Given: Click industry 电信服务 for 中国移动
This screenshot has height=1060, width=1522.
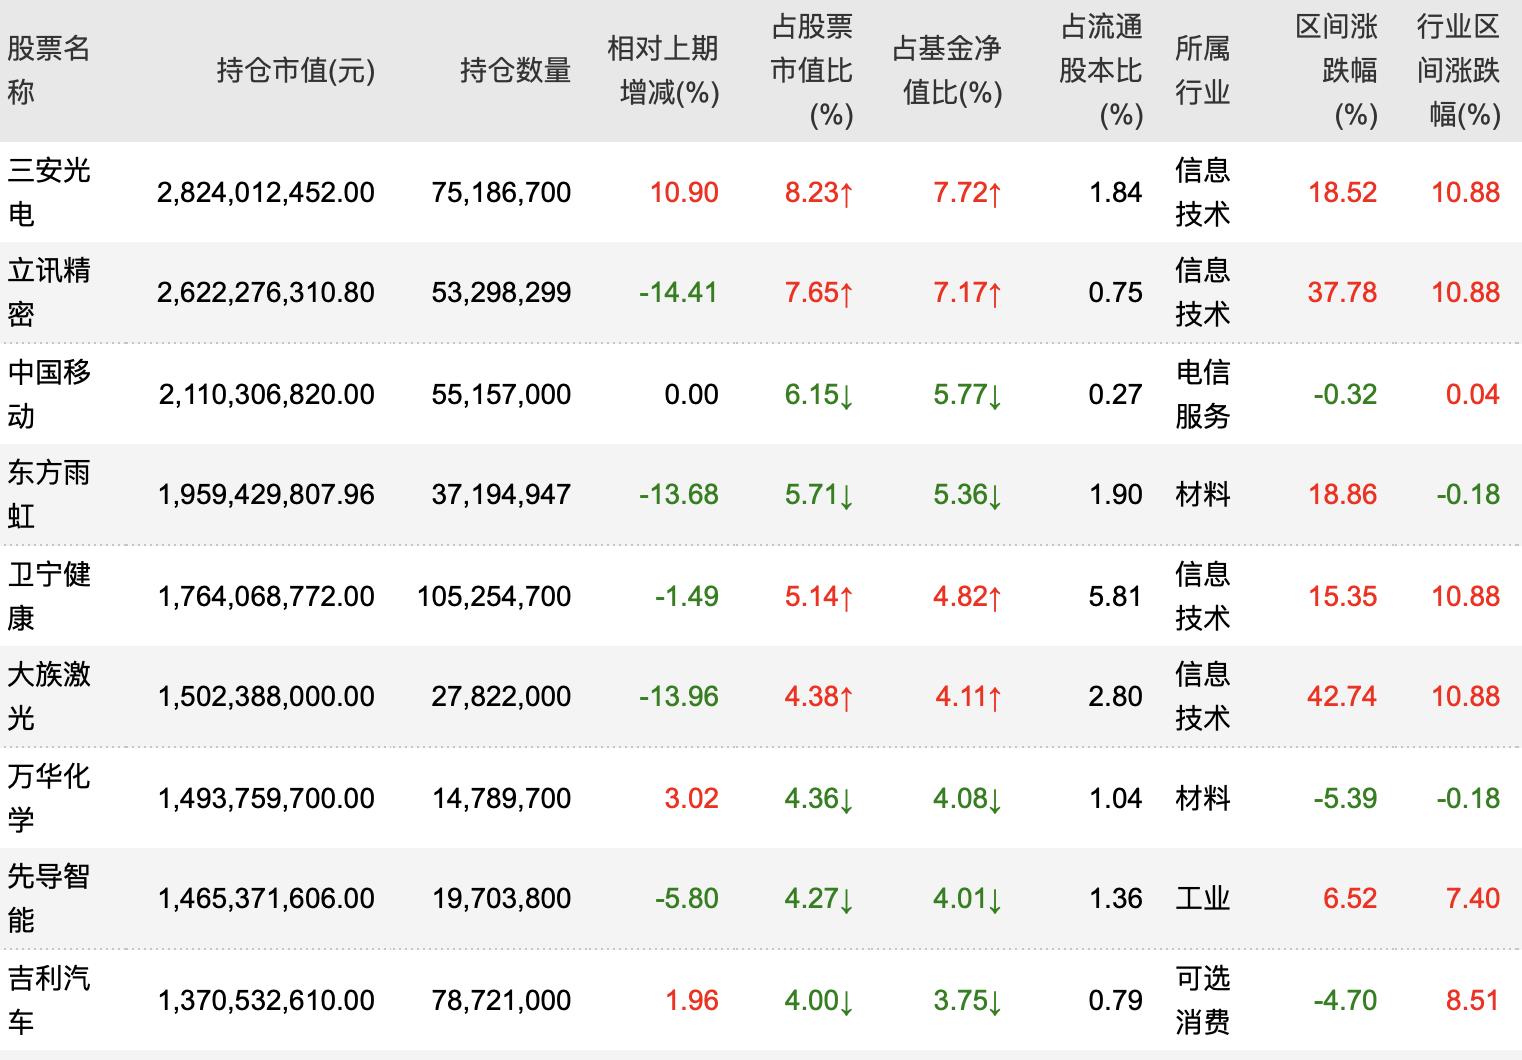Looking at the screenshot, I should pyautogui.click(x=1202, y=393).
